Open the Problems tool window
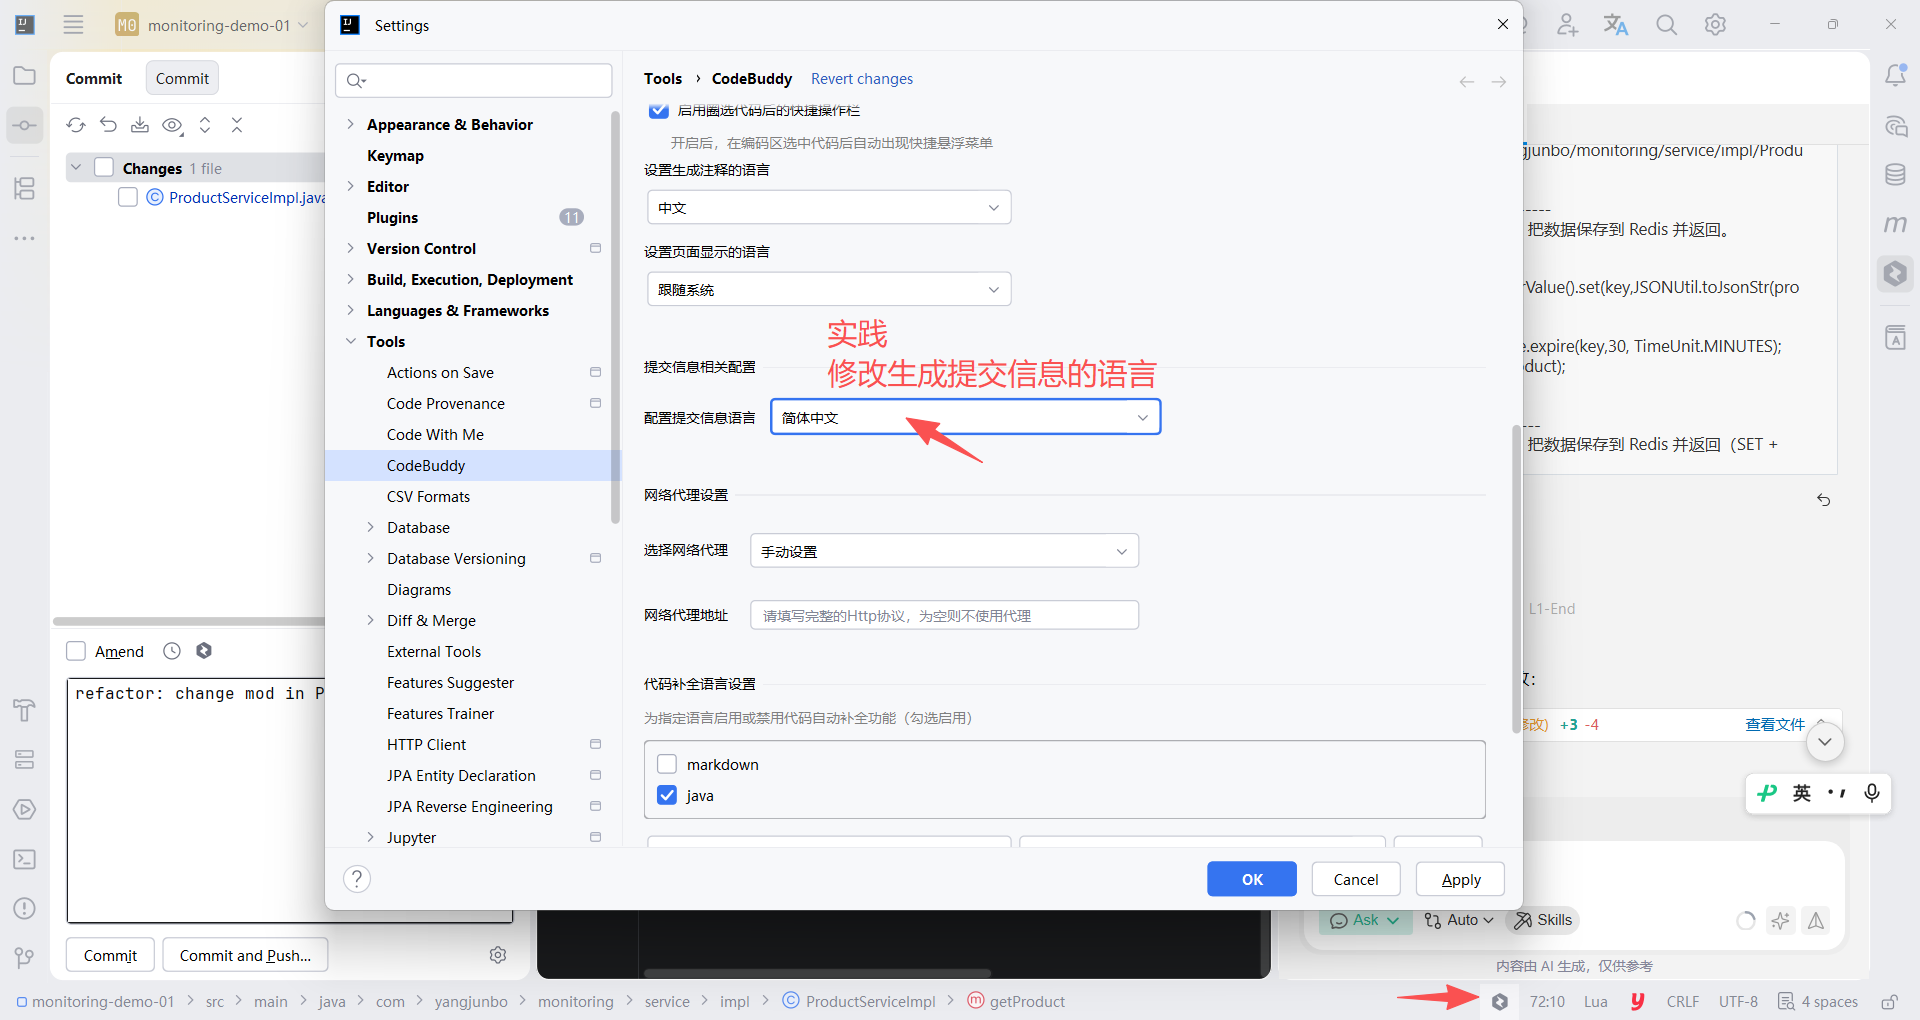Image resolution: width=1920 pixels, height=1020 pixels. (x=24, y=908)
